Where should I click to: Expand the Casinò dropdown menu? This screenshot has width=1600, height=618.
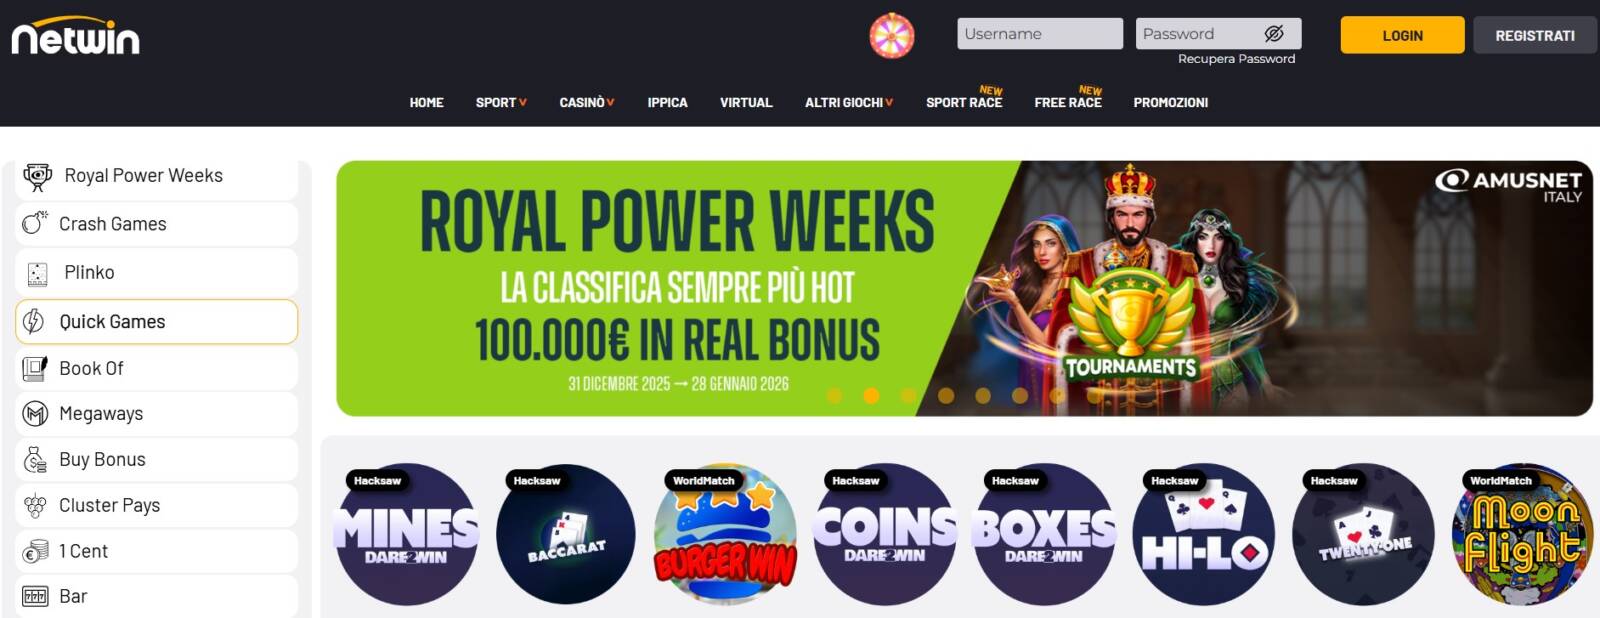click(x=587, y=102)
